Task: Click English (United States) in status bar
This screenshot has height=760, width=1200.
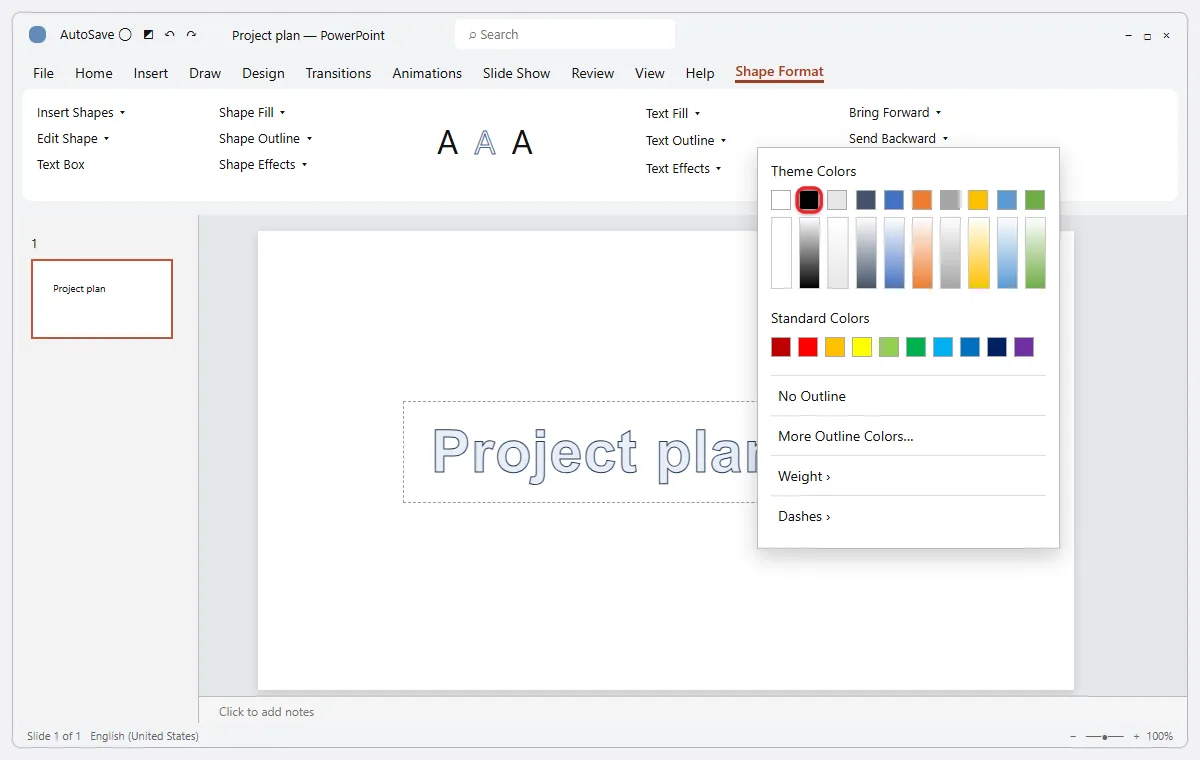Action: coord(144,736)
